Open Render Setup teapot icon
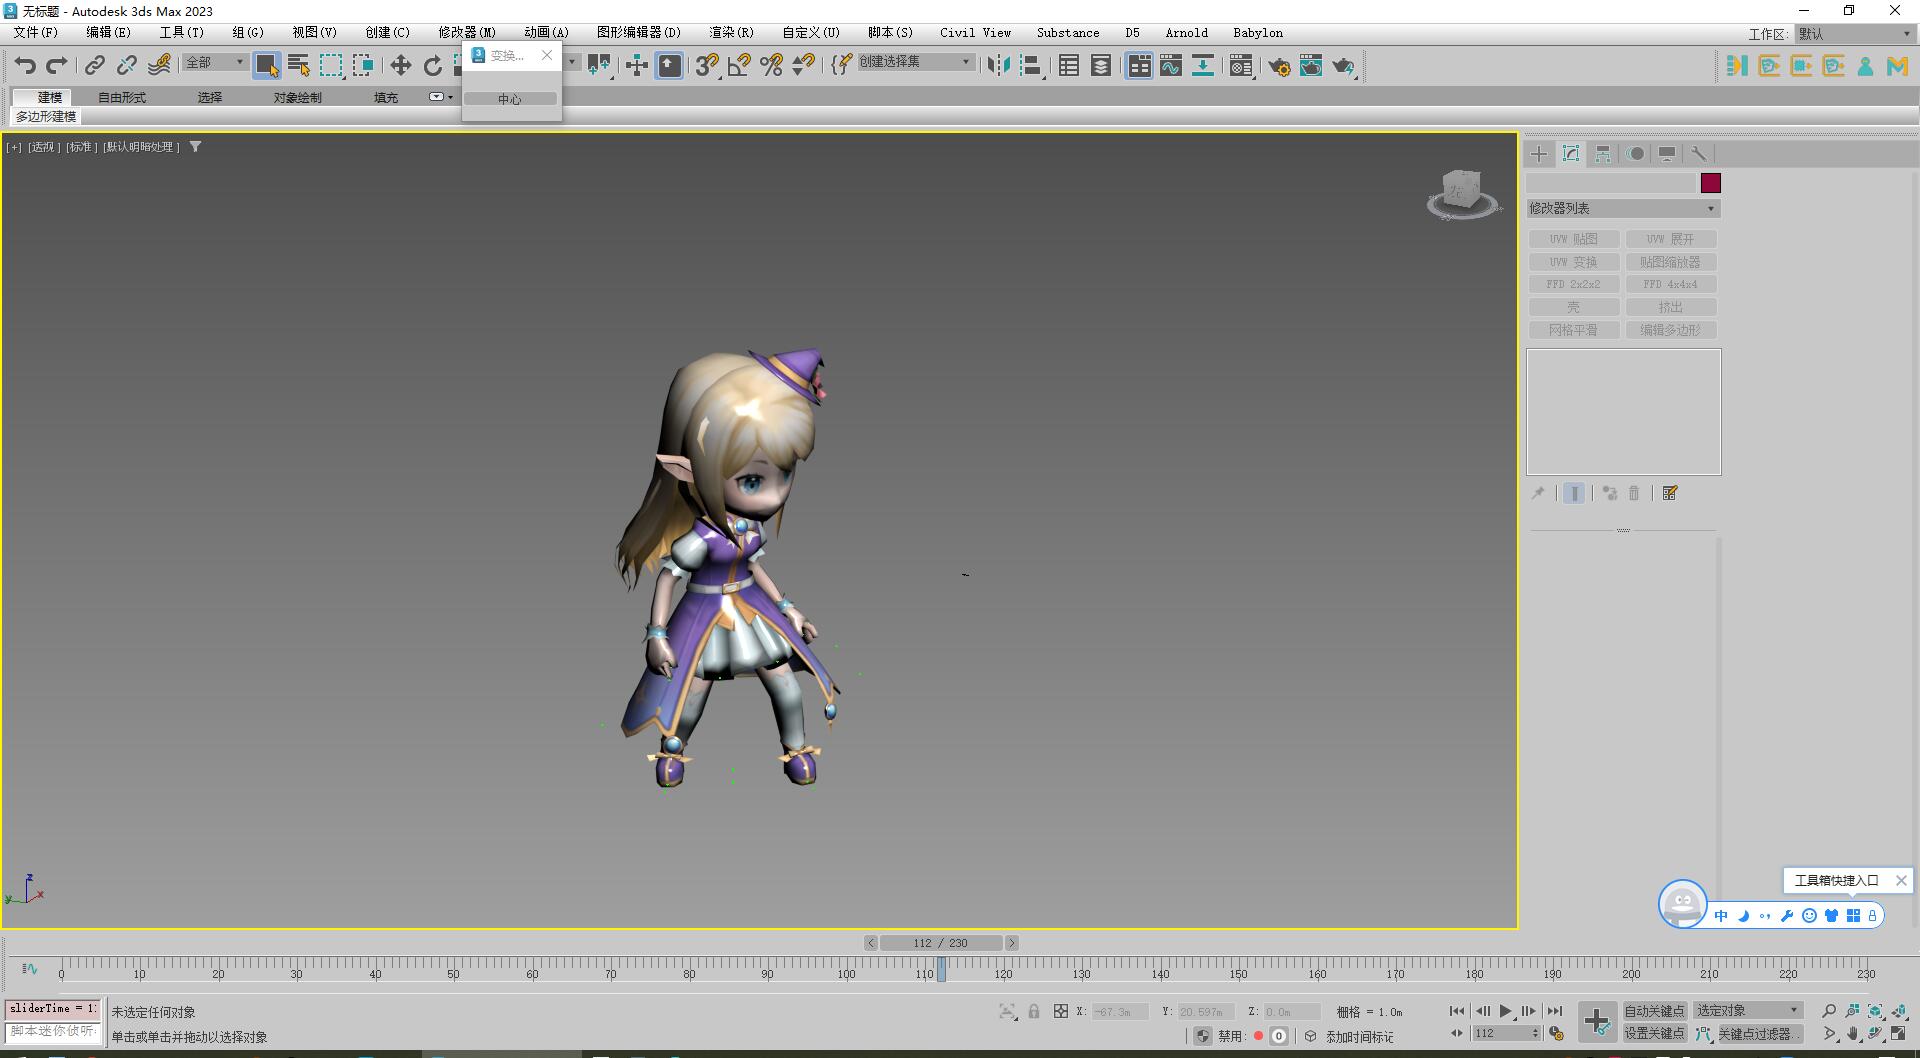Screen dimensions: 1920x1058 (1279, 67)
